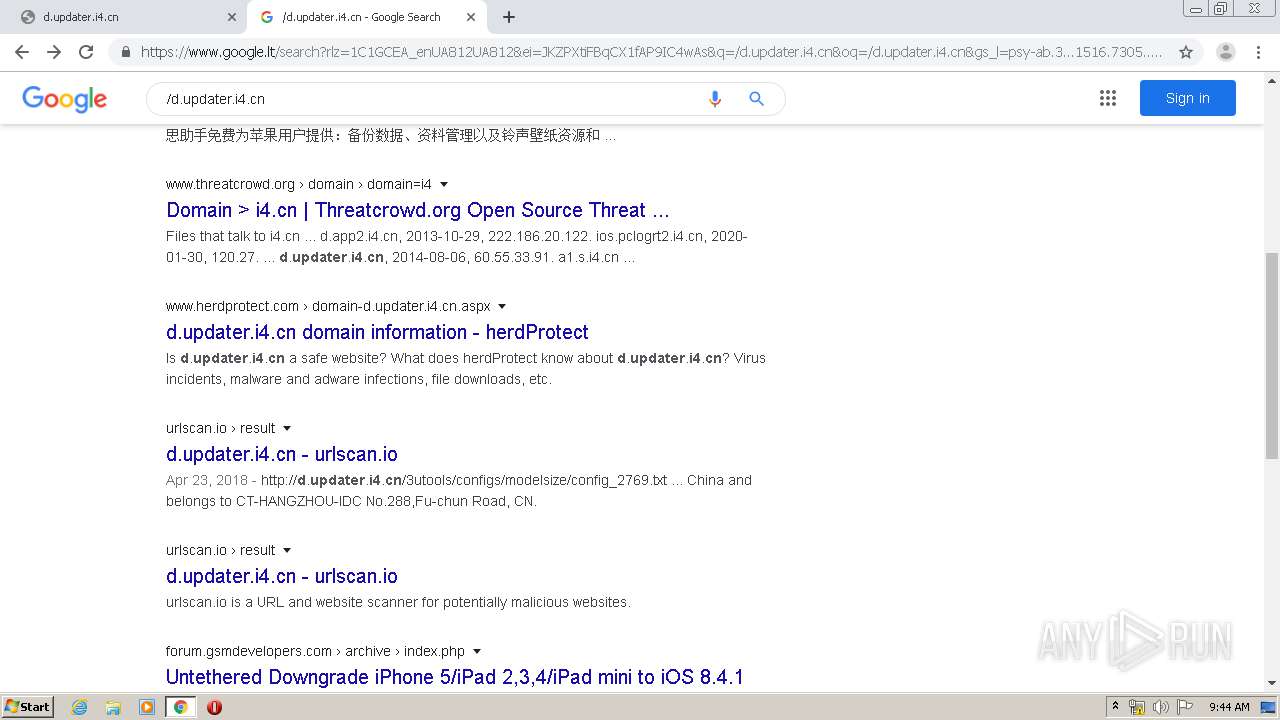Sign in to Google account

(1187, 98)
